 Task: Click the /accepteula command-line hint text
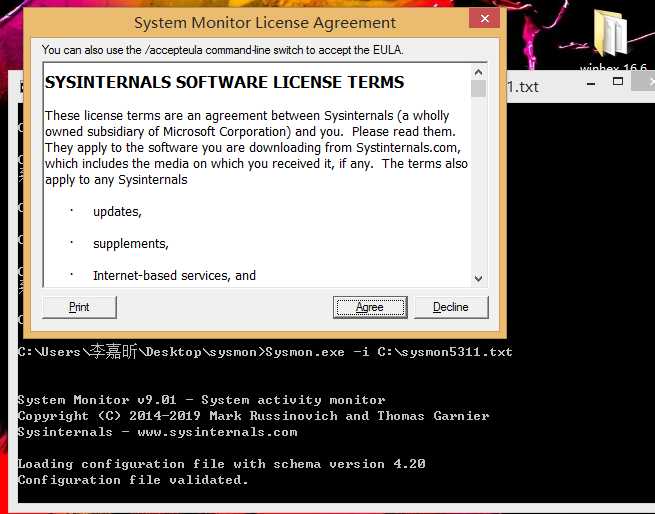click(223, 50)
